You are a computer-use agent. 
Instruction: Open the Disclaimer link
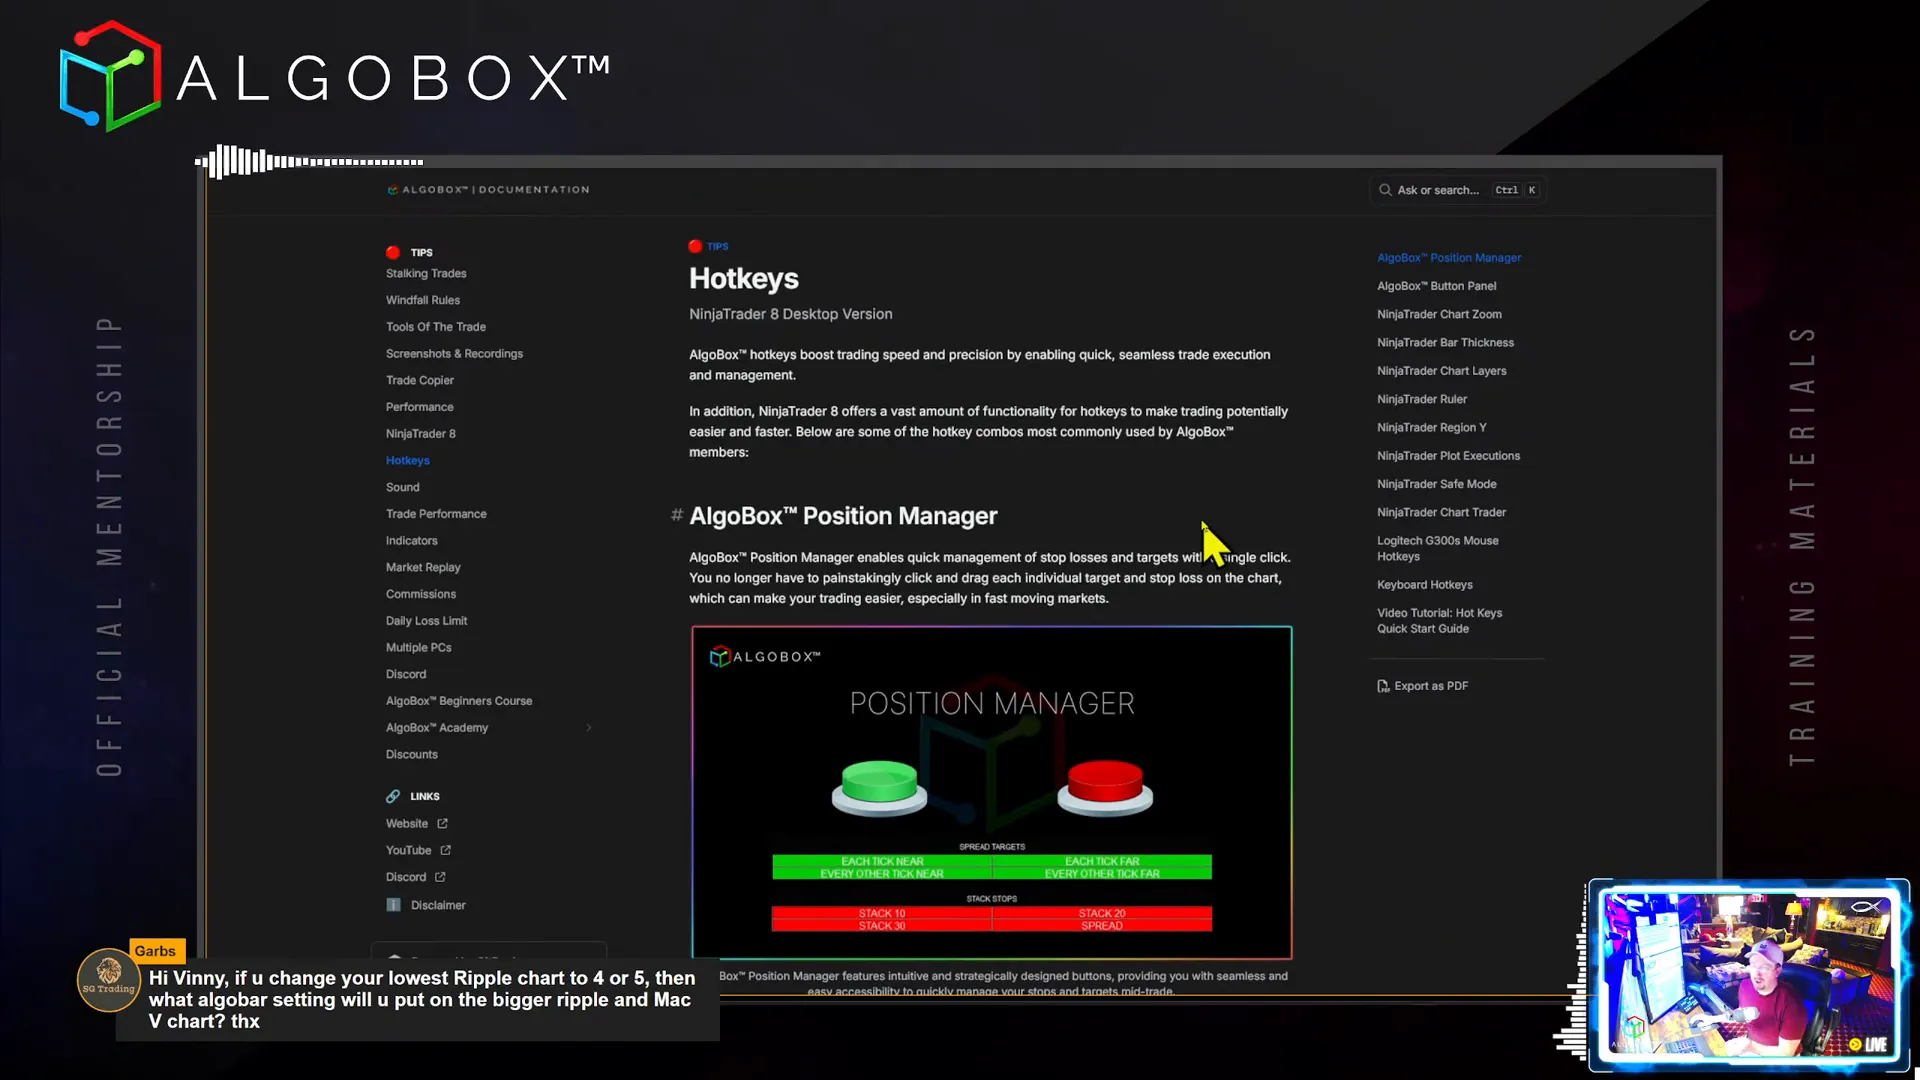point(438,906)
